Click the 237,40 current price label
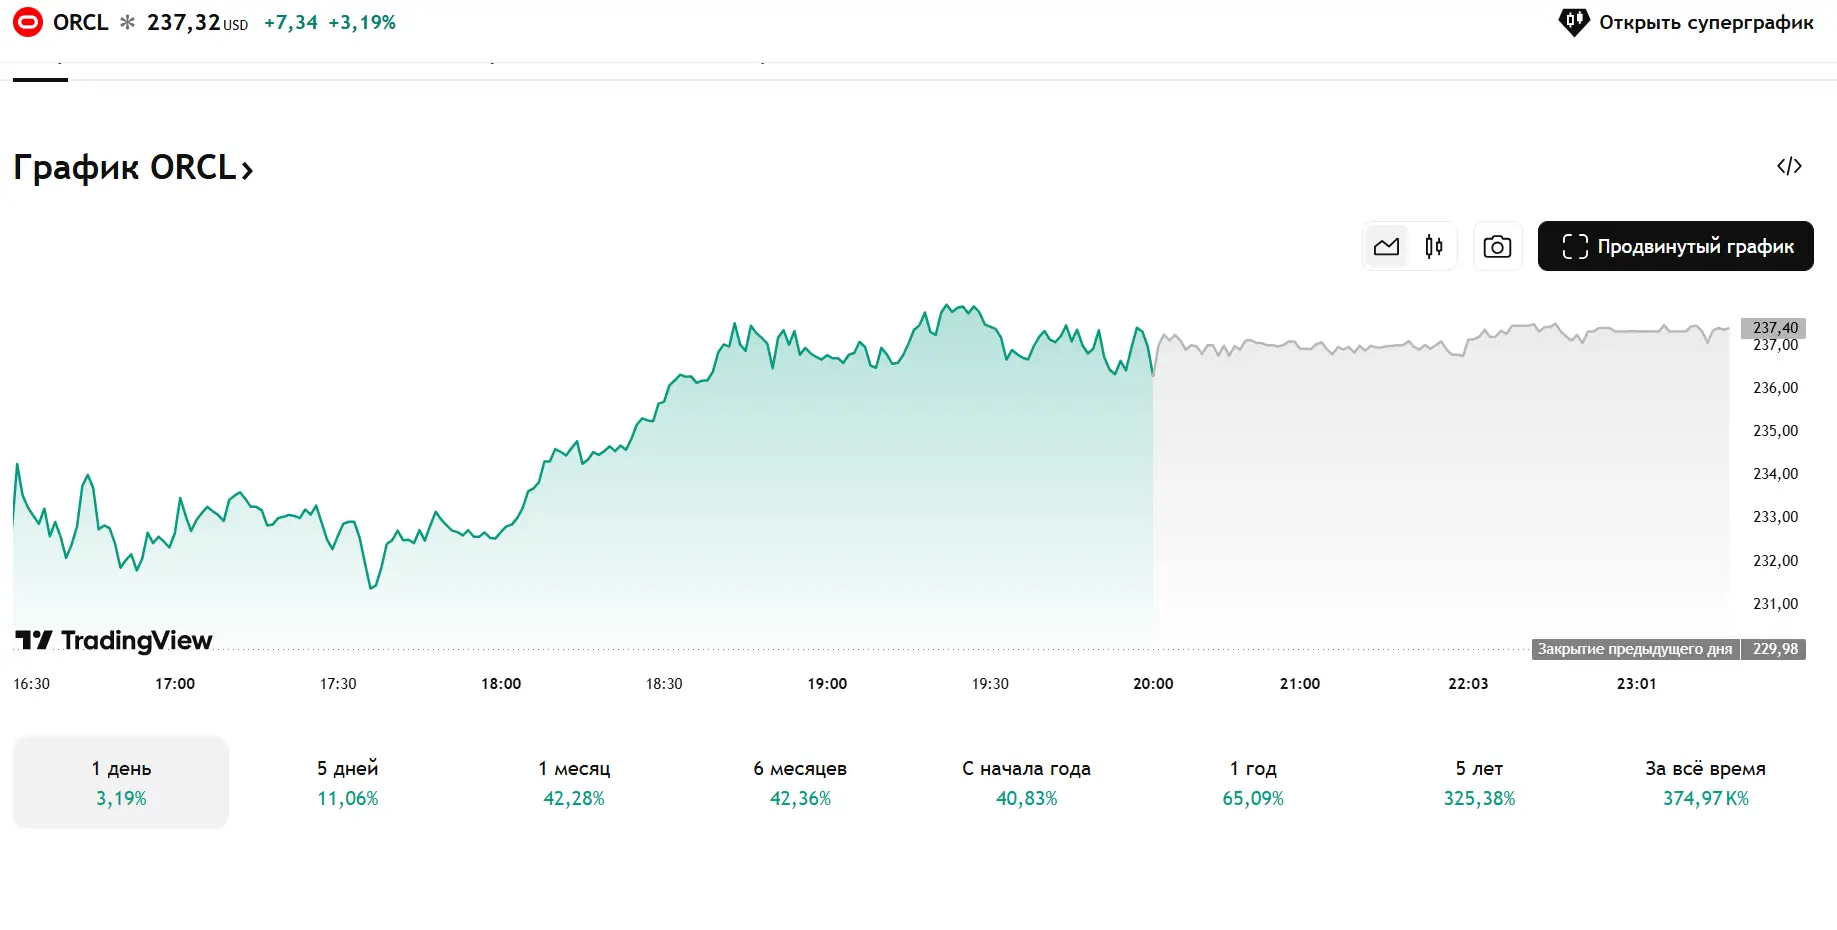The height and width of the screenshot is (930, 1837). [x=1775, y=328]
